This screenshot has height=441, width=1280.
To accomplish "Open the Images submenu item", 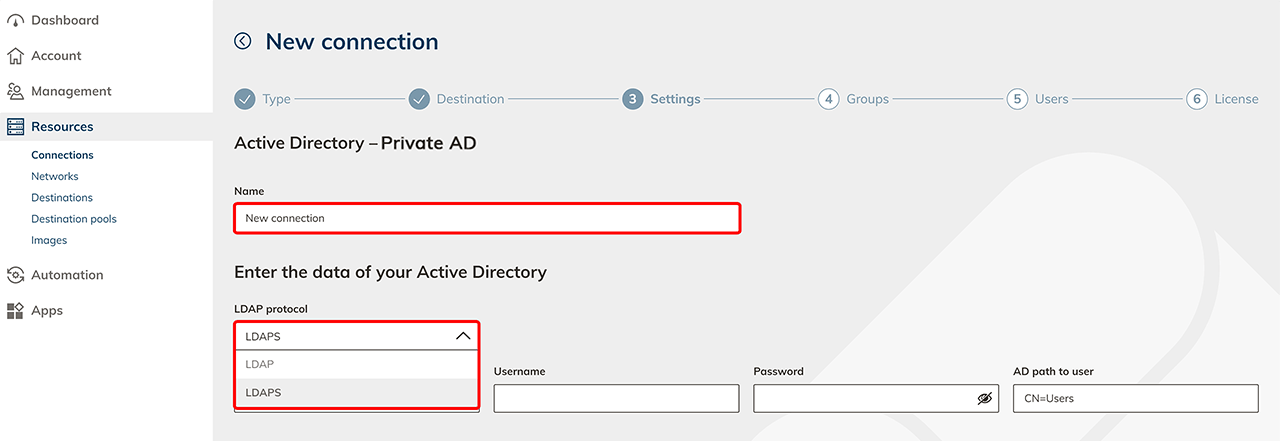I will click(x=49, y=240).
